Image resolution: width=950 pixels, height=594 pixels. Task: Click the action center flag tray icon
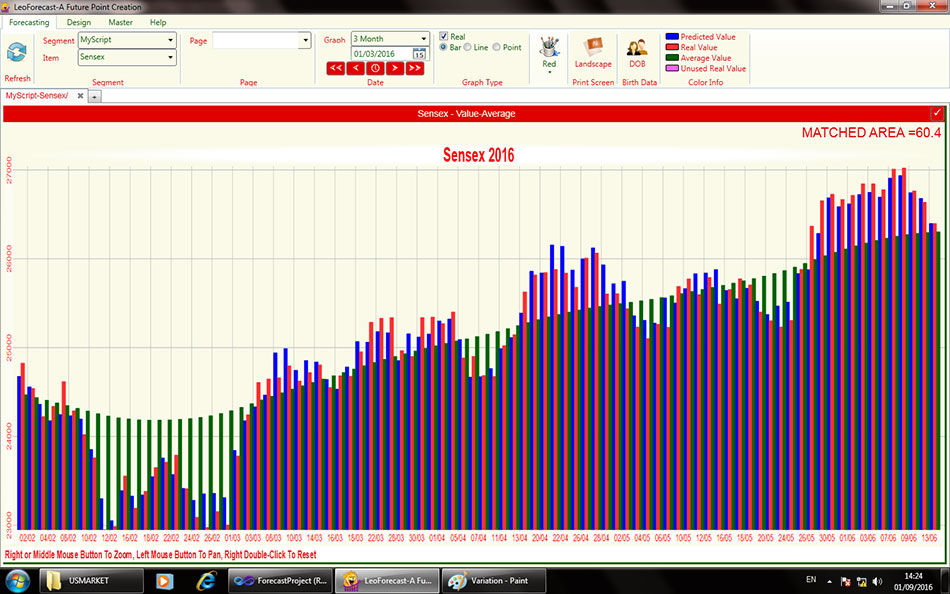click(846, 581)
